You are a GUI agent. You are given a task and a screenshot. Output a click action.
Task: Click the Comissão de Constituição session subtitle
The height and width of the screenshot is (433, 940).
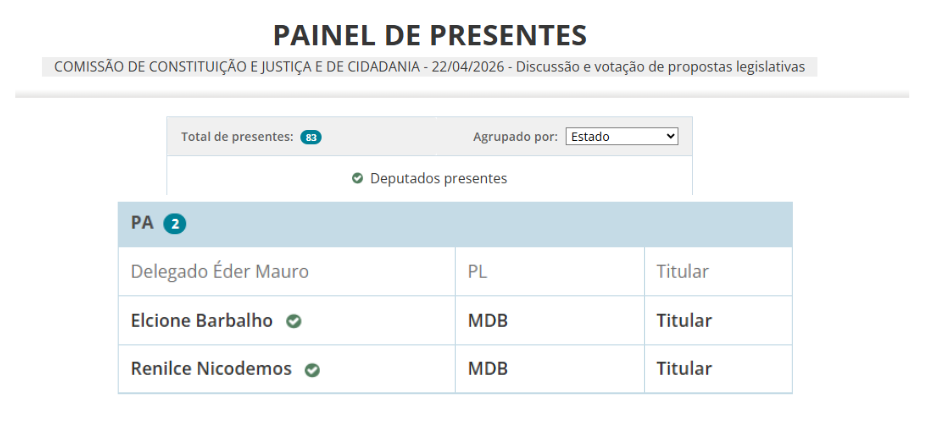point(429,67)
